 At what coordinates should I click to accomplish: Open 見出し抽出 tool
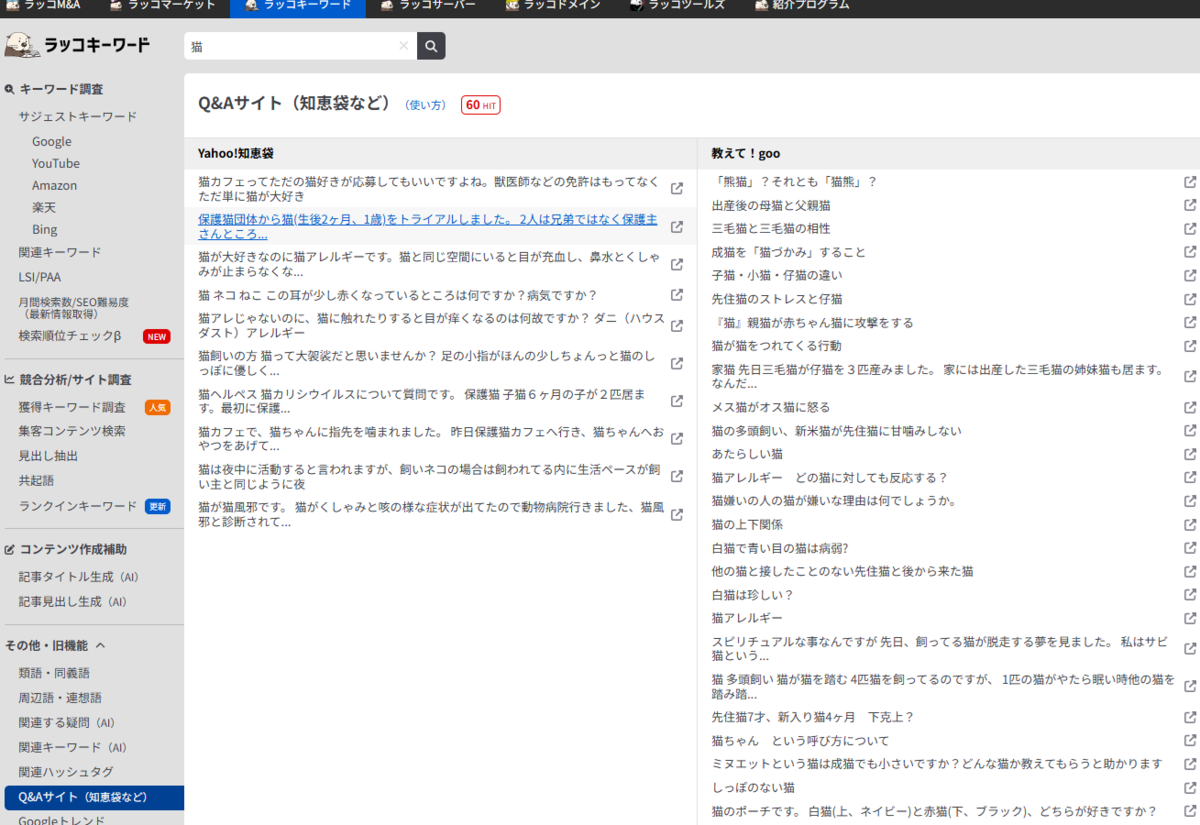point(48,456)
